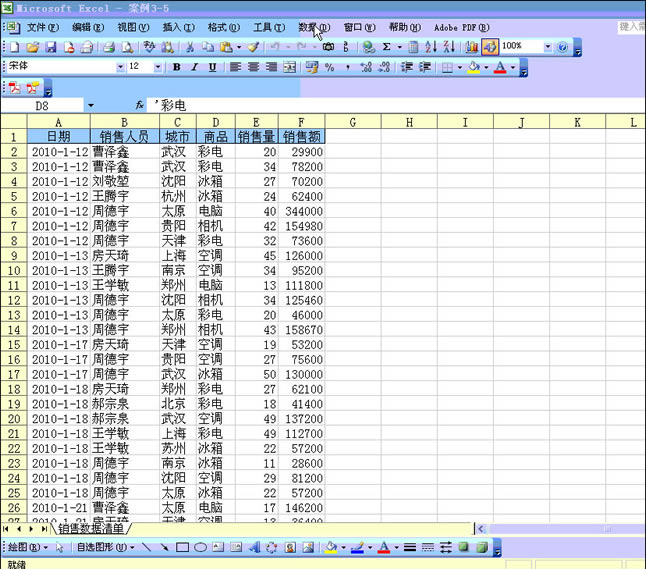Open the Zoom dropdown showing 100%
The height and width of the screenshot is (569, 646).
pyautogui.click(x=548, y=47)
